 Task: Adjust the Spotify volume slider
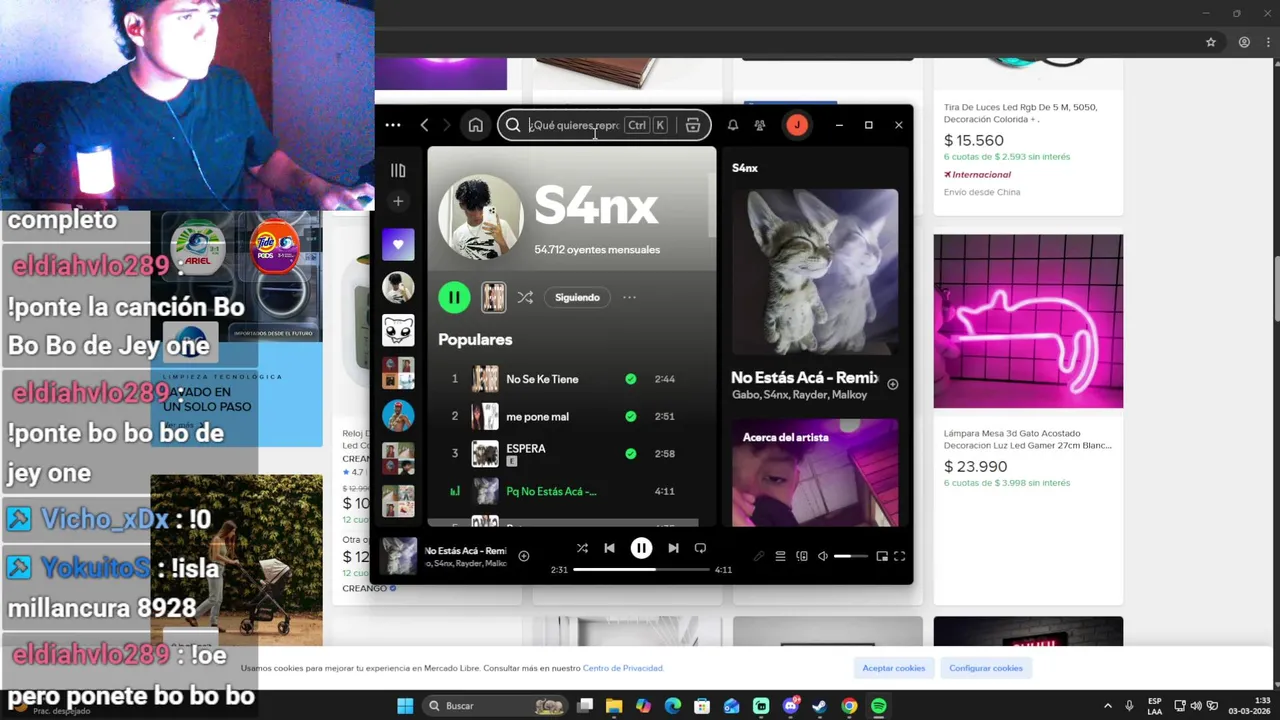click(x=851, y=556)
